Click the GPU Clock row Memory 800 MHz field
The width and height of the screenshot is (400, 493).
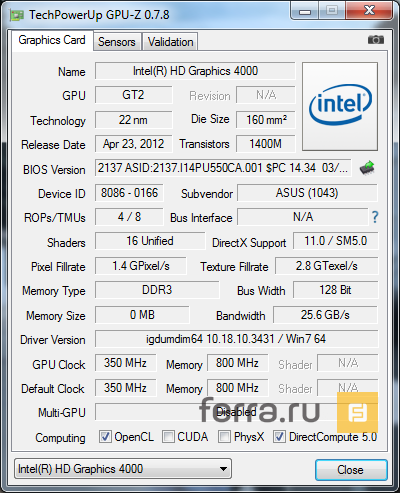click(238, 363)
